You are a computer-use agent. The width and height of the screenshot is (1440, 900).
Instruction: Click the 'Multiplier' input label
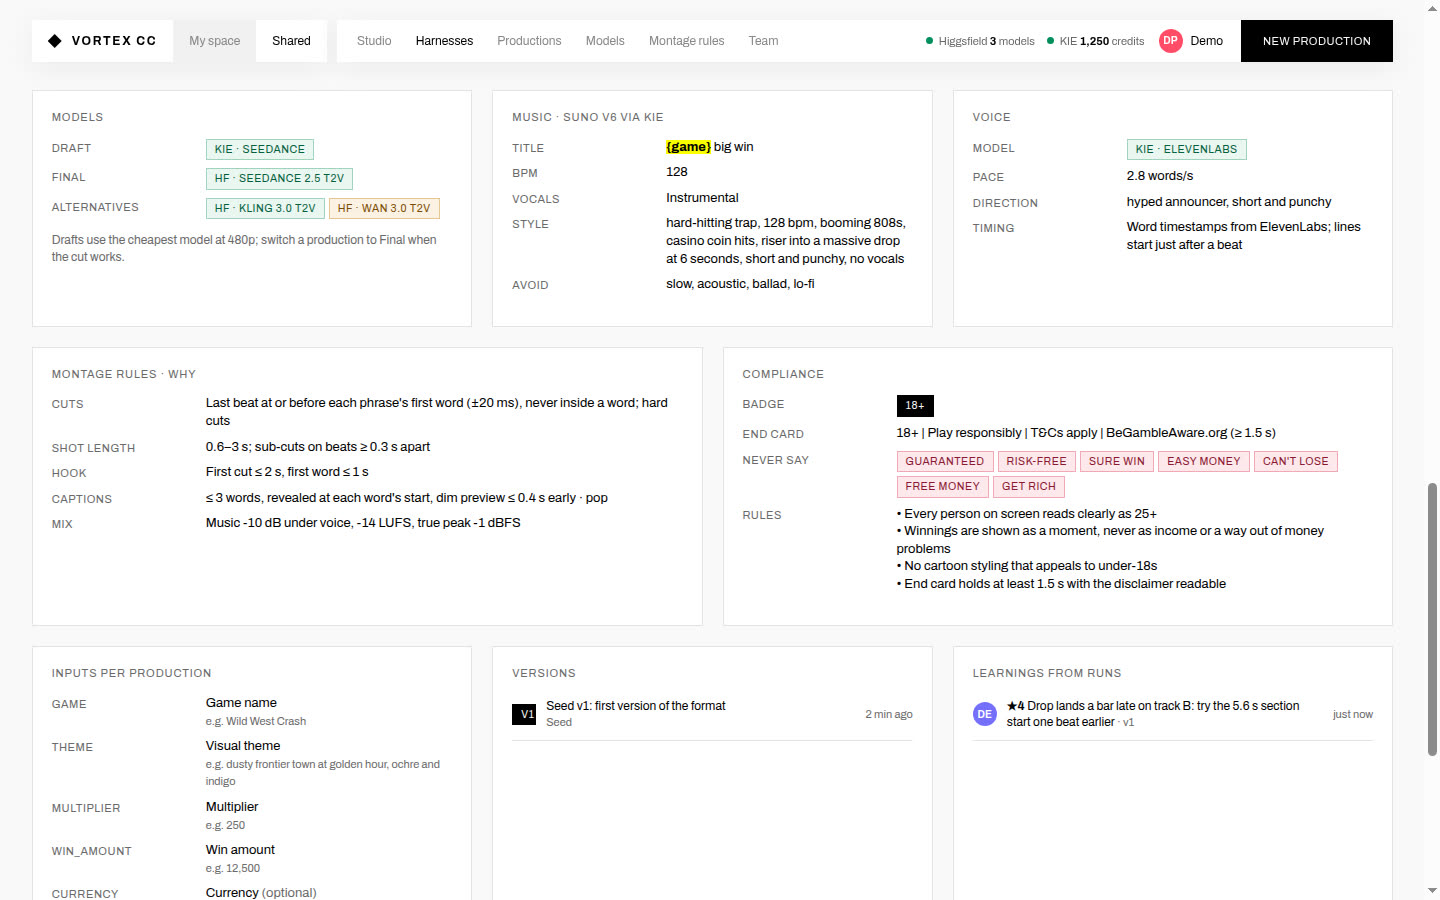pyautogui.click(x=232, y=807)
